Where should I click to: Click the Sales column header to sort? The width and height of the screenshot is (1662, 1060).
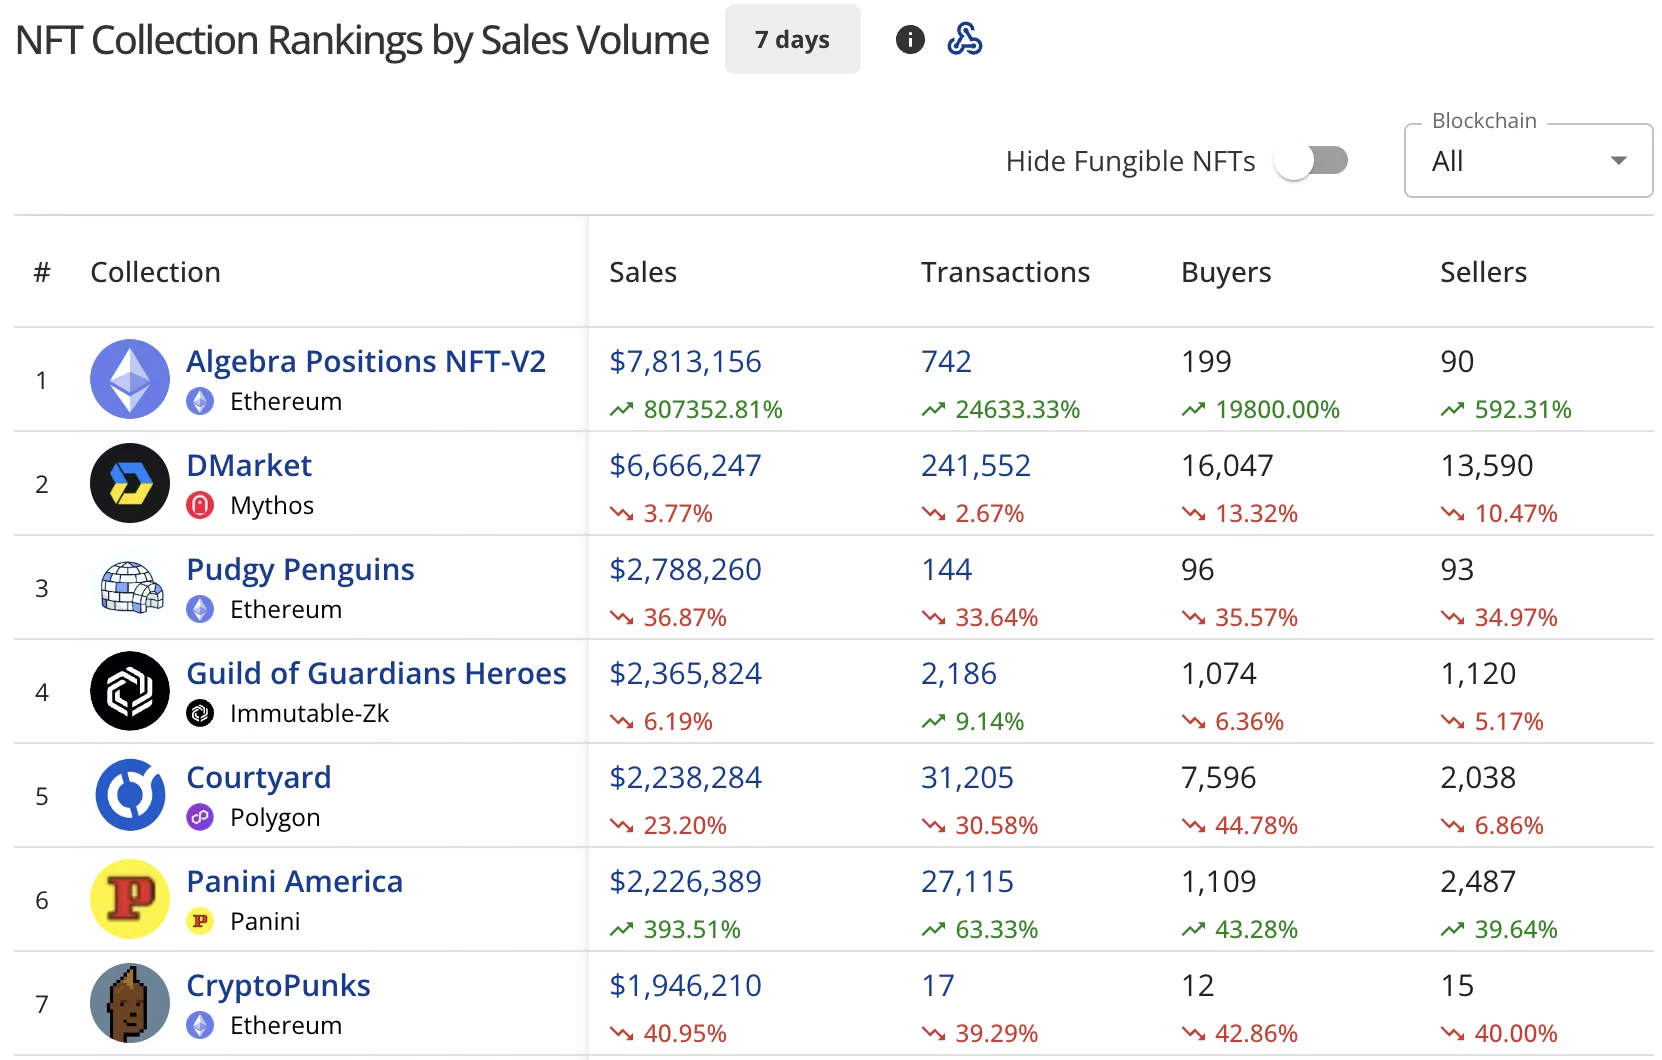[643, 271]
